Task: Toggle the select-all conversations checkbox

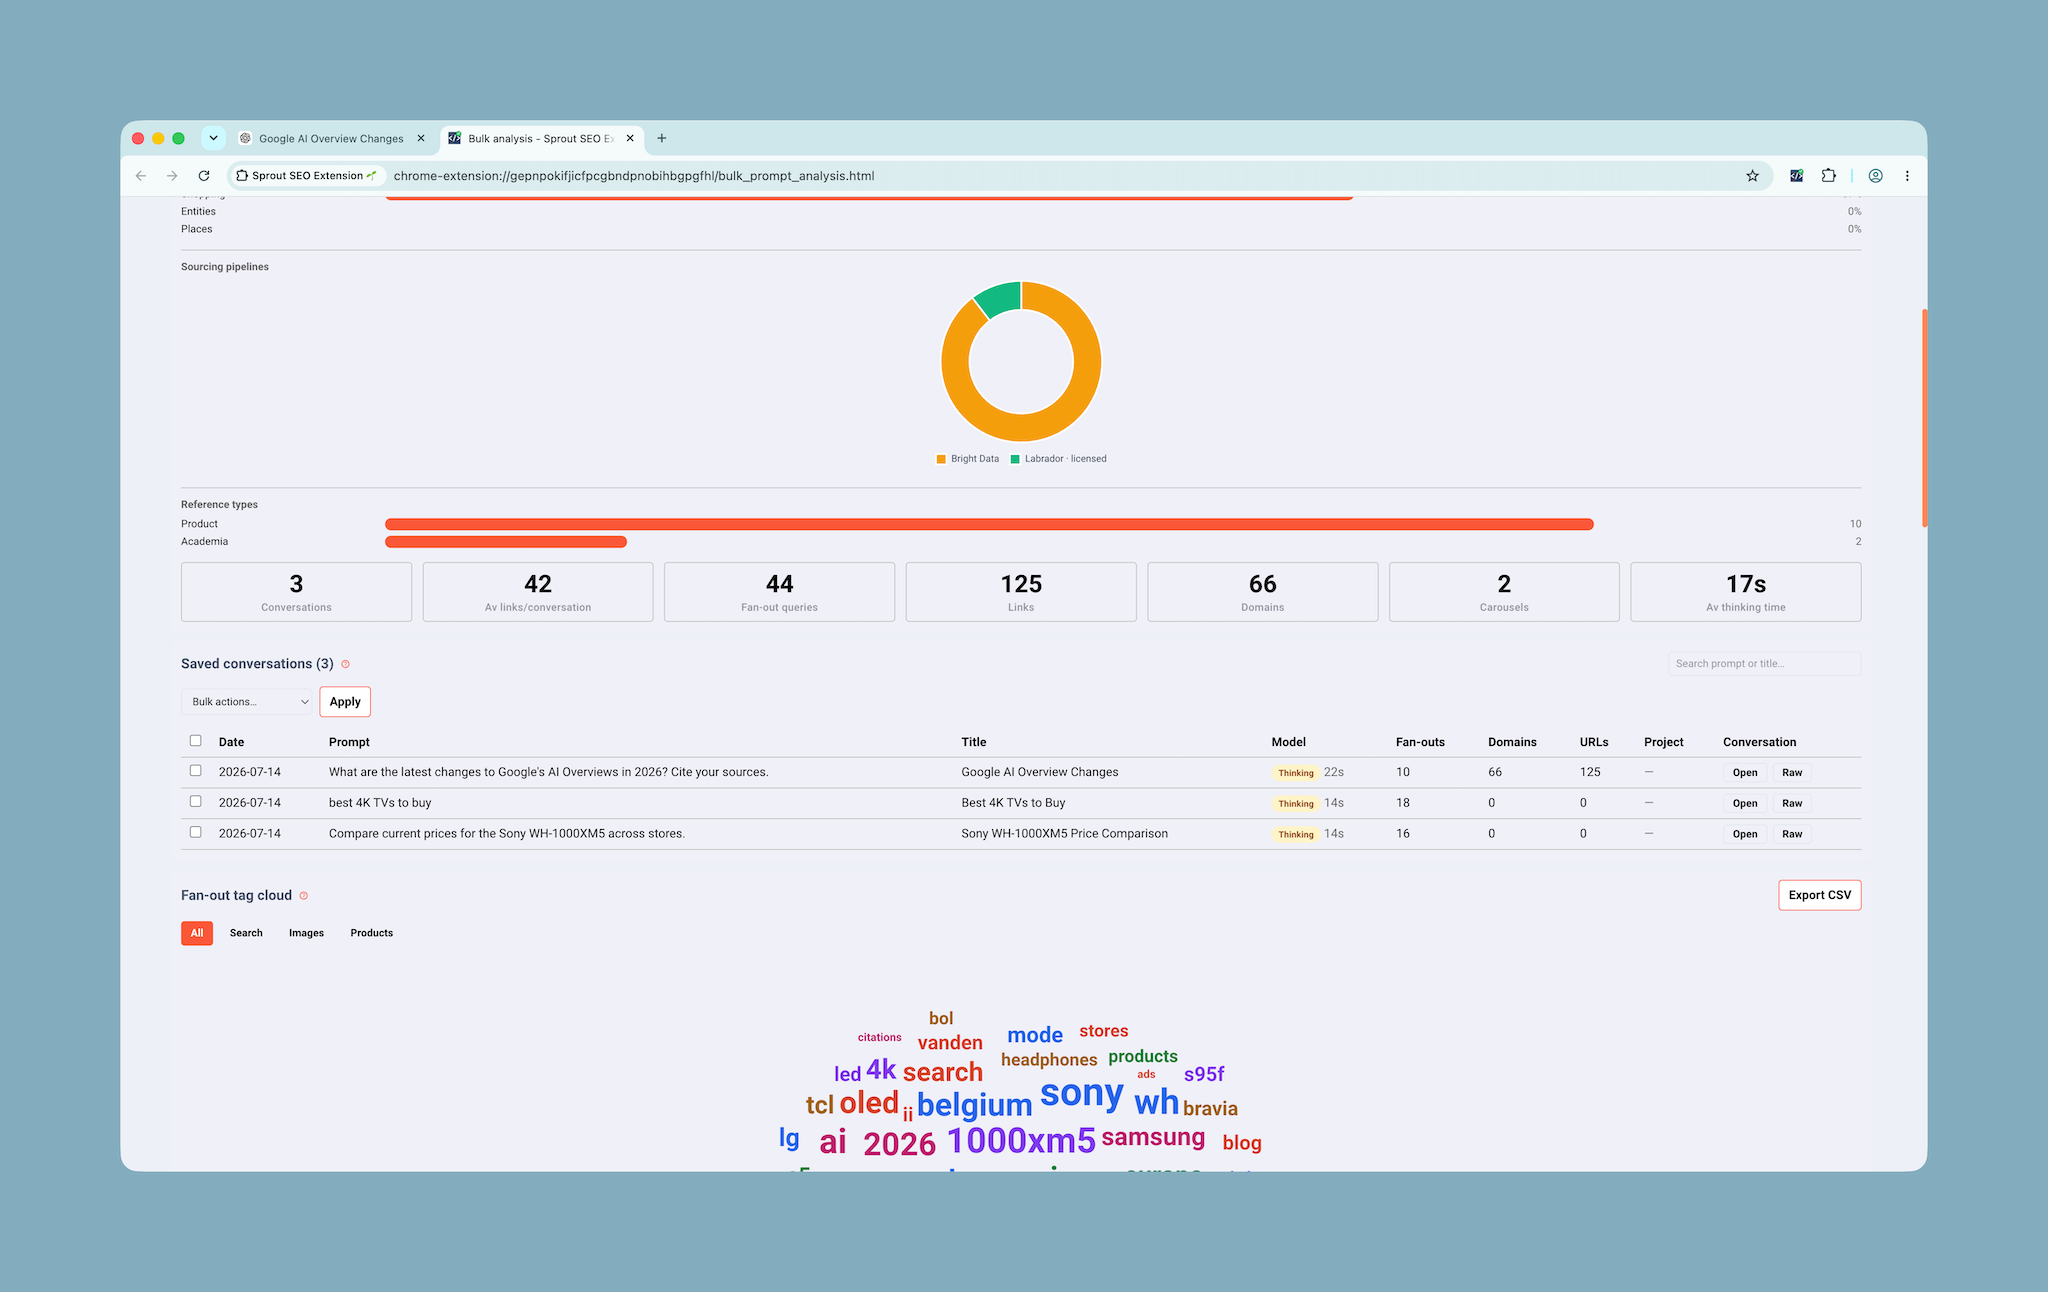Action: pos(196,741)
